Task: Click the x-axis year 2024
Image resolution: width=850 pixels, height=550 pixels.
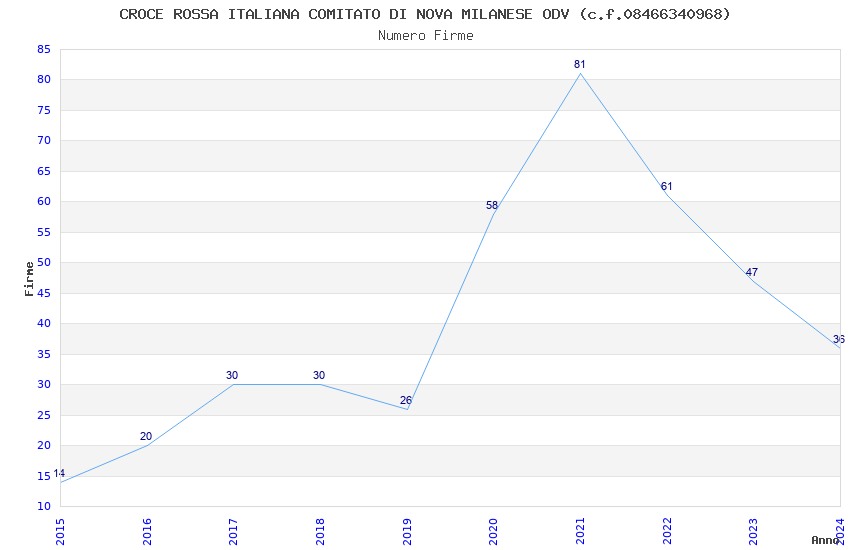Action: [x=840, y=532]
